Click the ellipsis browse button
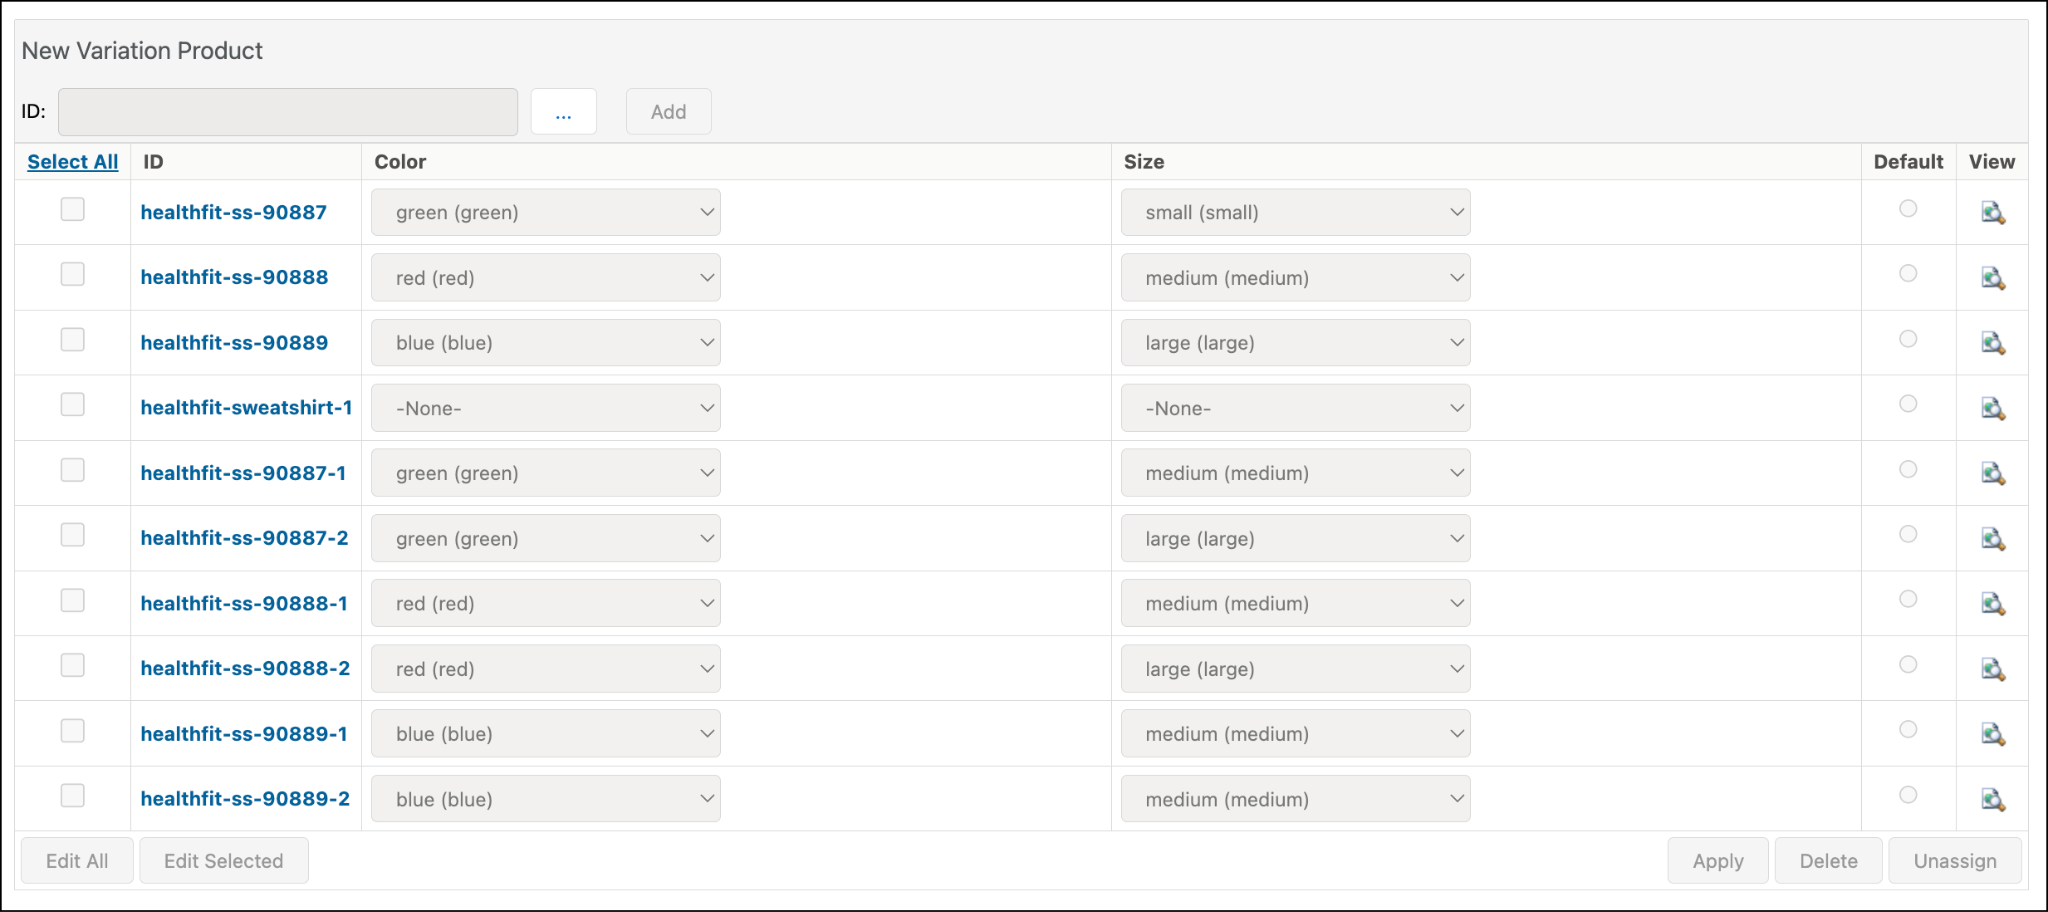The width and height of the screenshot is (2048, 912). pos(564,111)
